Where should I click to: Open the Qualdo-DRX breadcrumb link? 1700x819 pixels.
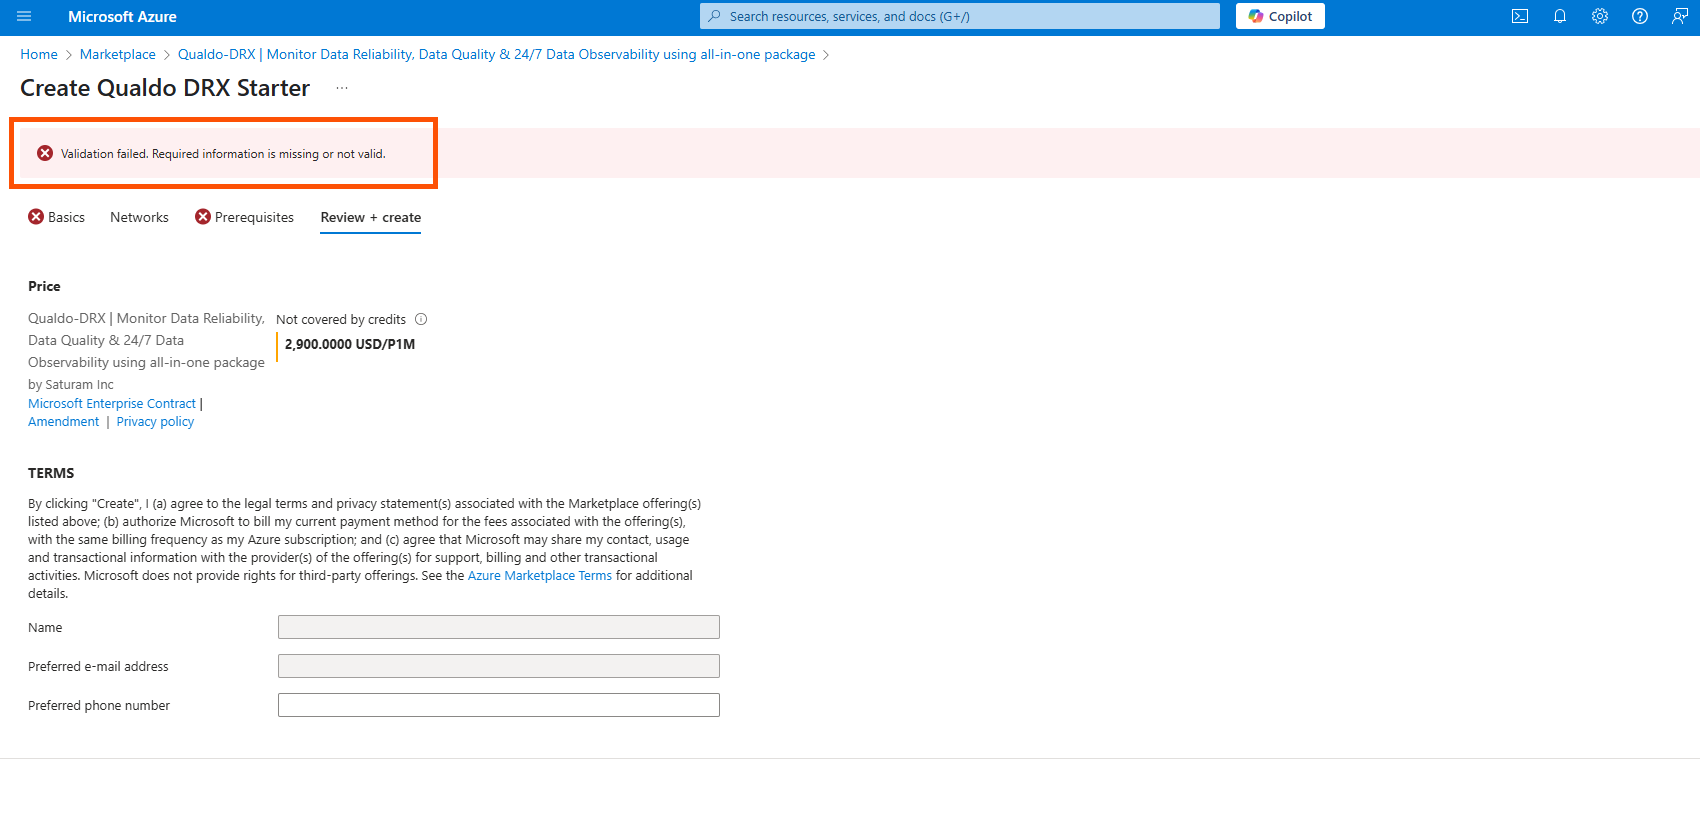click(x=496, y=55)
